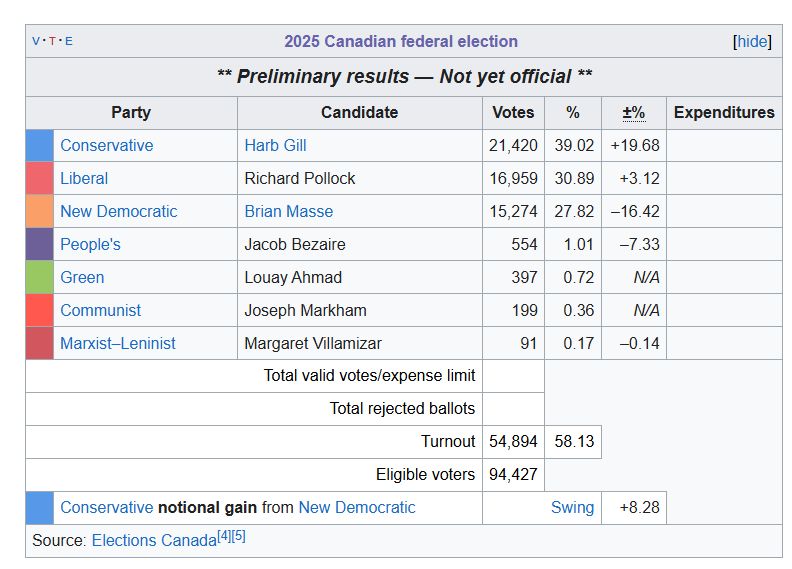
Task: Collapse the table using hide link
Action: [x=752, y=41]
